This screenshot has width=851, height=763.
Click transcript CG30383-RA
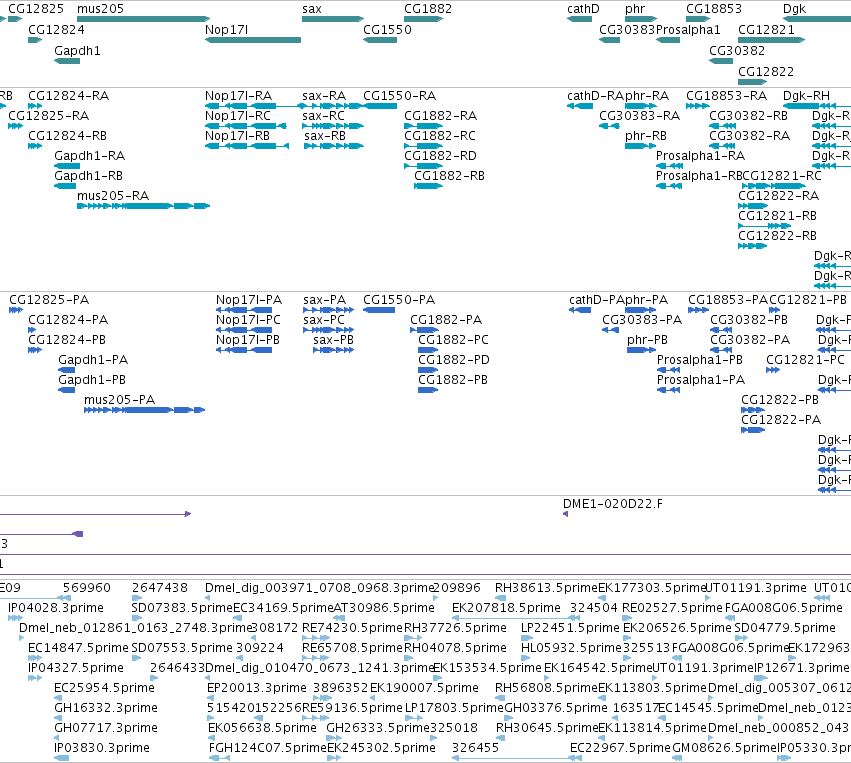(x=639, y=116)
